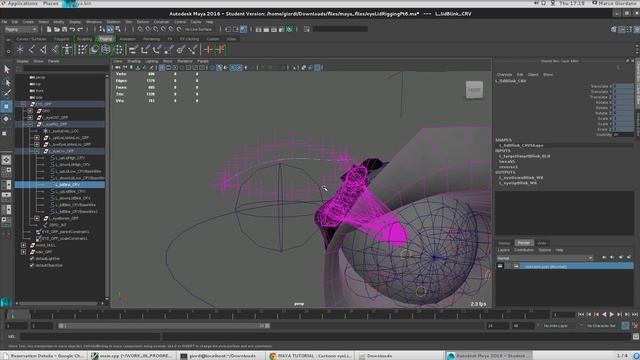
Task: Choose the Paint selection brush tool
Action: pos(7,93)
